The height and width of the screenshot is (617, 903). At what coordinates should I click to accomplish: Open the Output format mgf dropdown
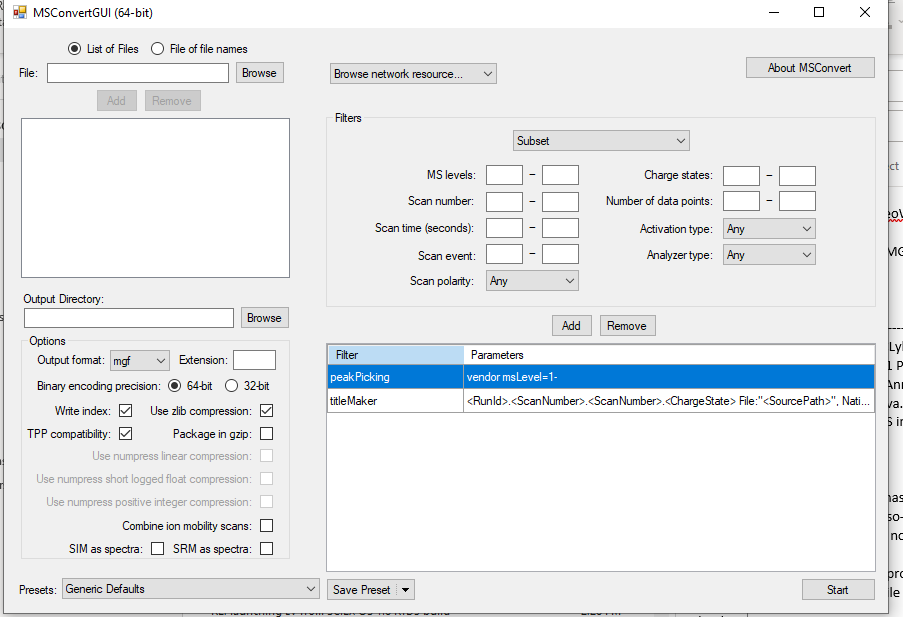pos(139,361)
